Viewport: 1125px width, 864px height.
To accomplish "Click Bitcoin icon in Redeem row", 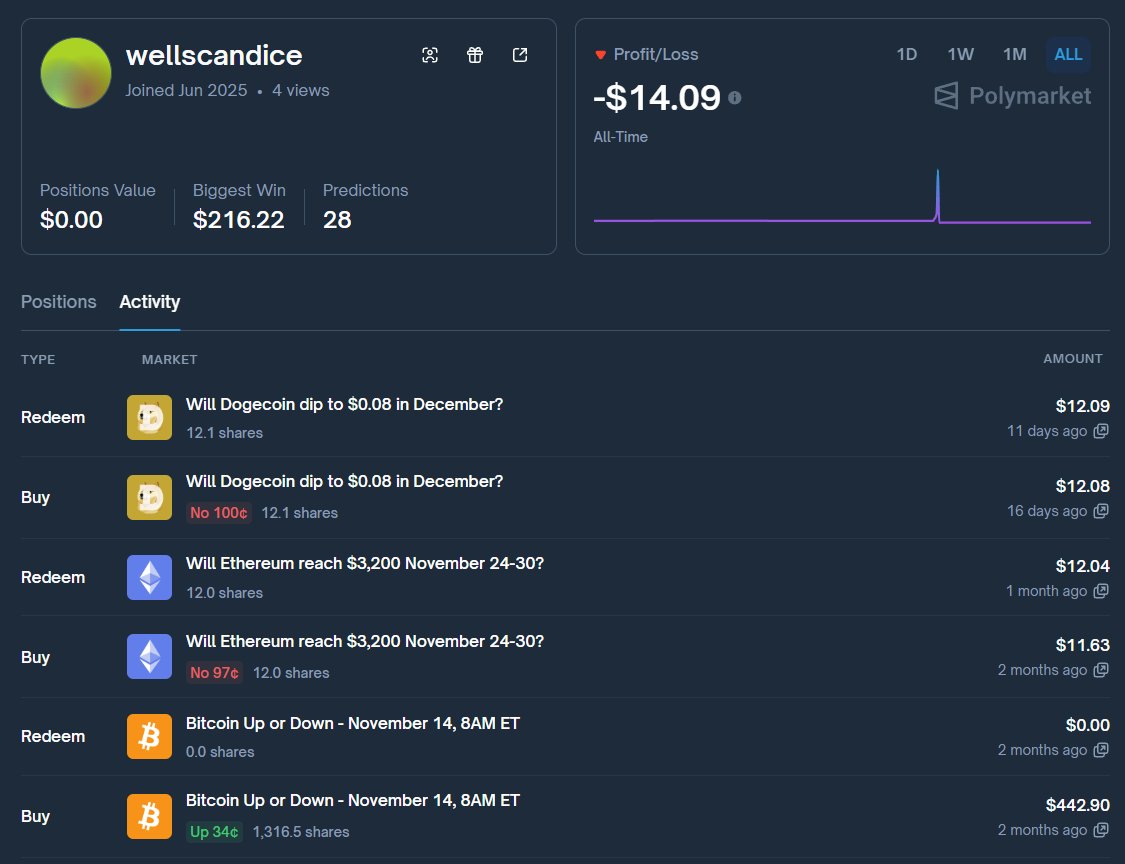I will 149,736.
